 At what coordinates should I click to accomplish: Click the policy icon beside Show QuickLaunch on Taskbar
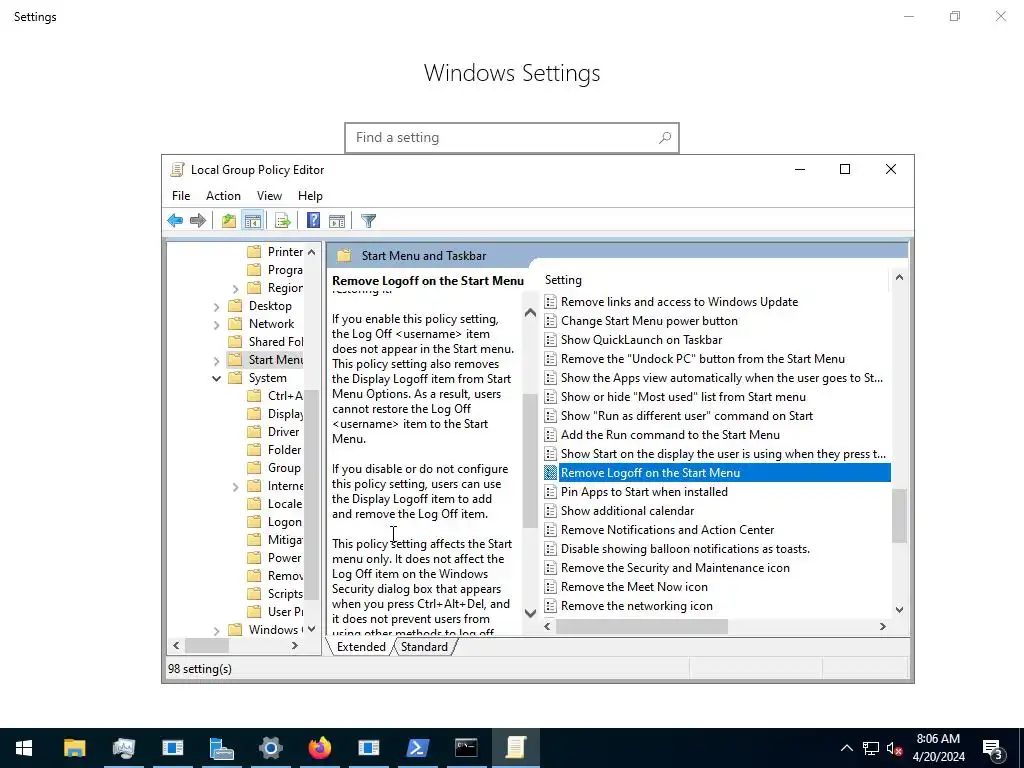coord(551,340)
